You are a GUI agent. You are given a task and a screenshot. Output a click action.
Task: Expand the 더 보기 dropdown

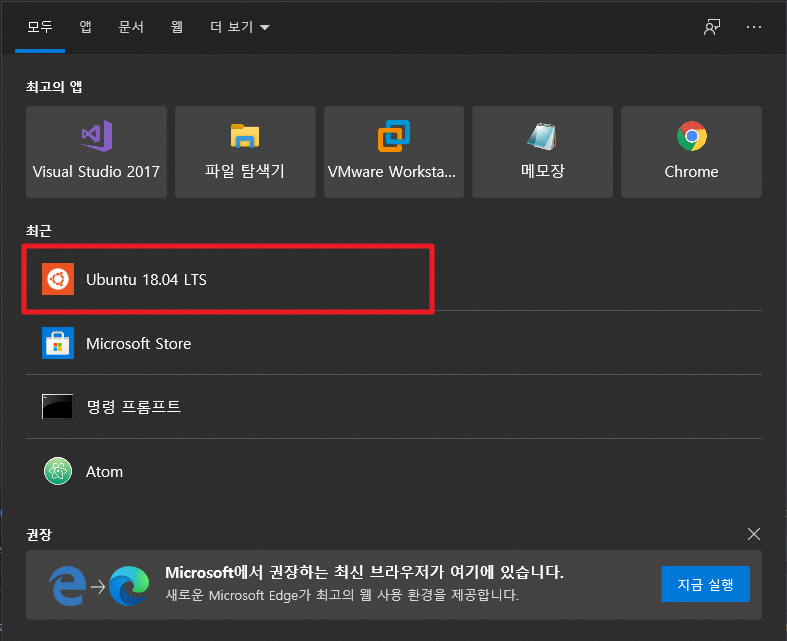[240, 27]
